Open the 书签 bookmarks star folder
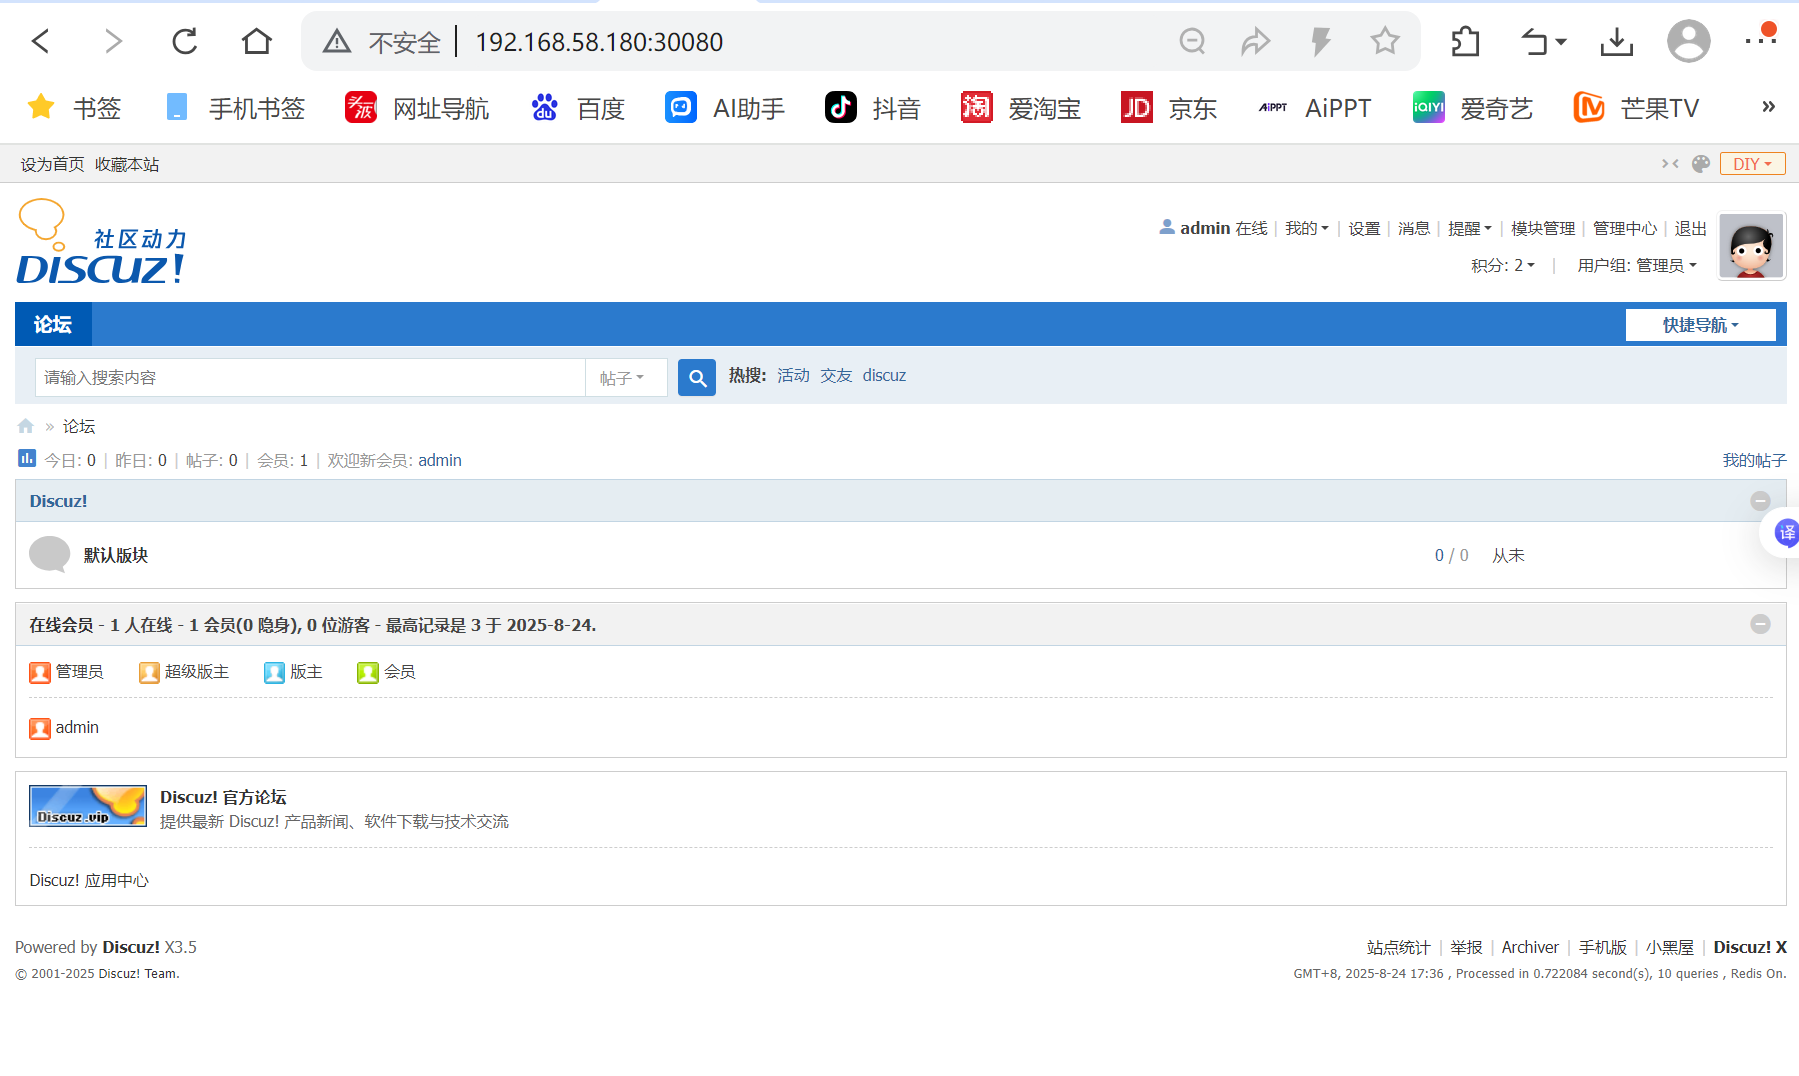 coord(74,107)
